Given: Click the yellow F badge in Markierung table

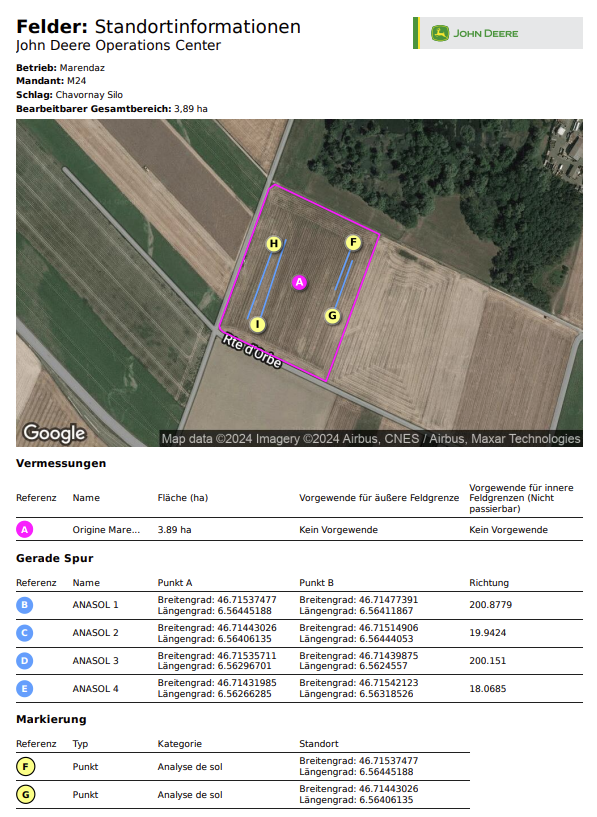Looking at the screenshot, I should point(26,767).
